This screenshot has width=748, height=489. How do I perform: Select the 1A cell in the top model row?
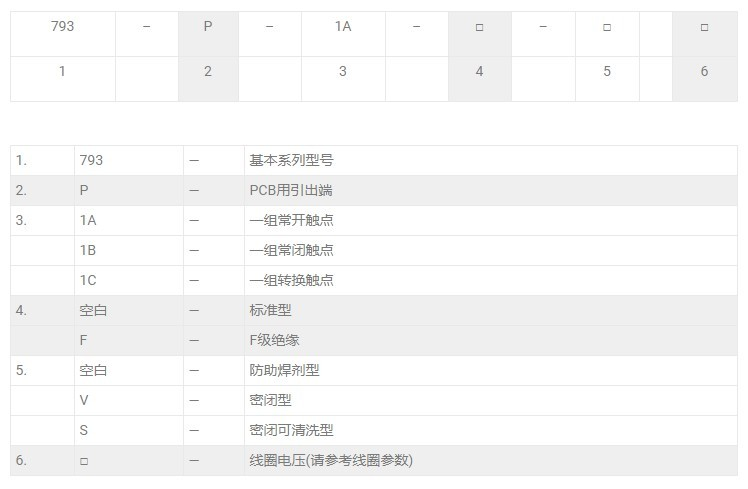point(343,27)
